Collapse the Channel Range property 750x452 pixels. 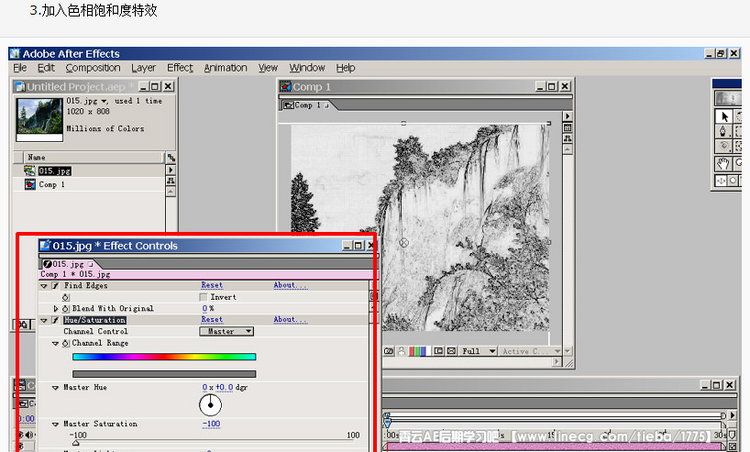55,343
